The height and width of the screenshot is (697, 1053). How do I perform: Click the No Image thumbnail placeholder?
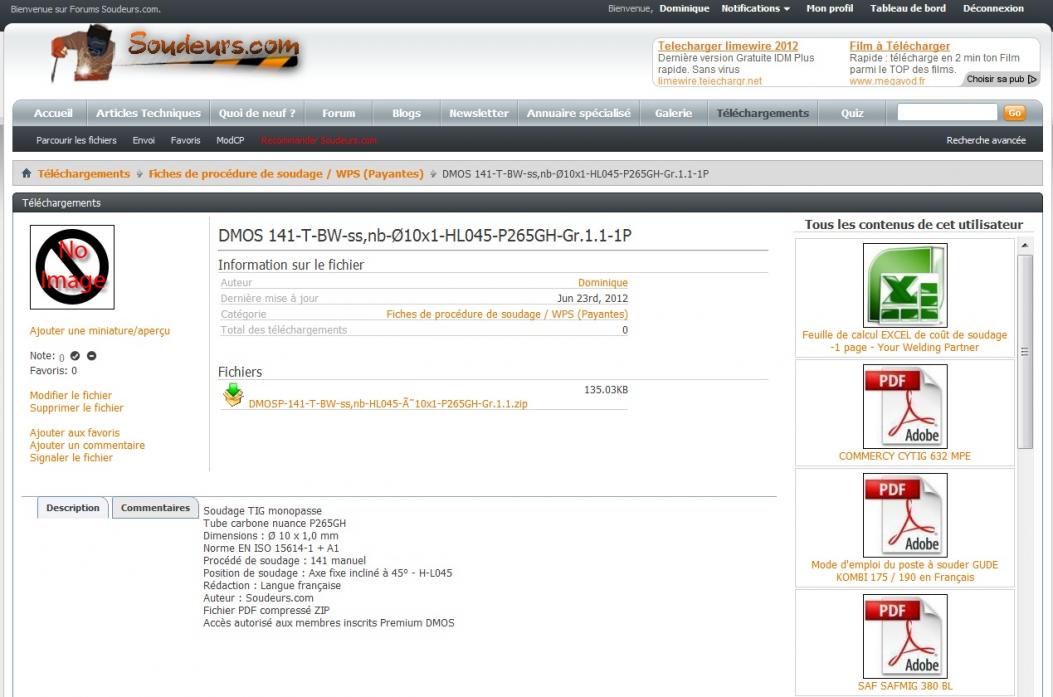click(x=72, y=267)
